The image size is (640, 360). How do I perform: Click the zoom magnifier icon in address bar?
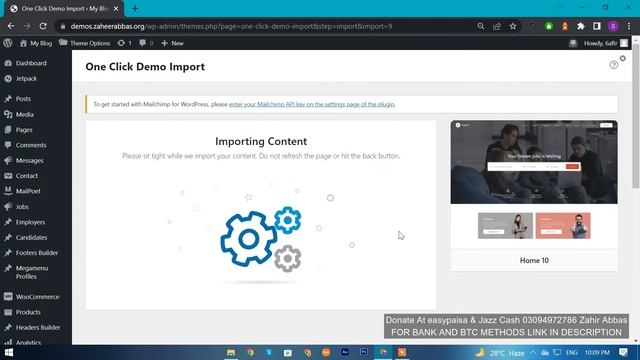(480, 26)
